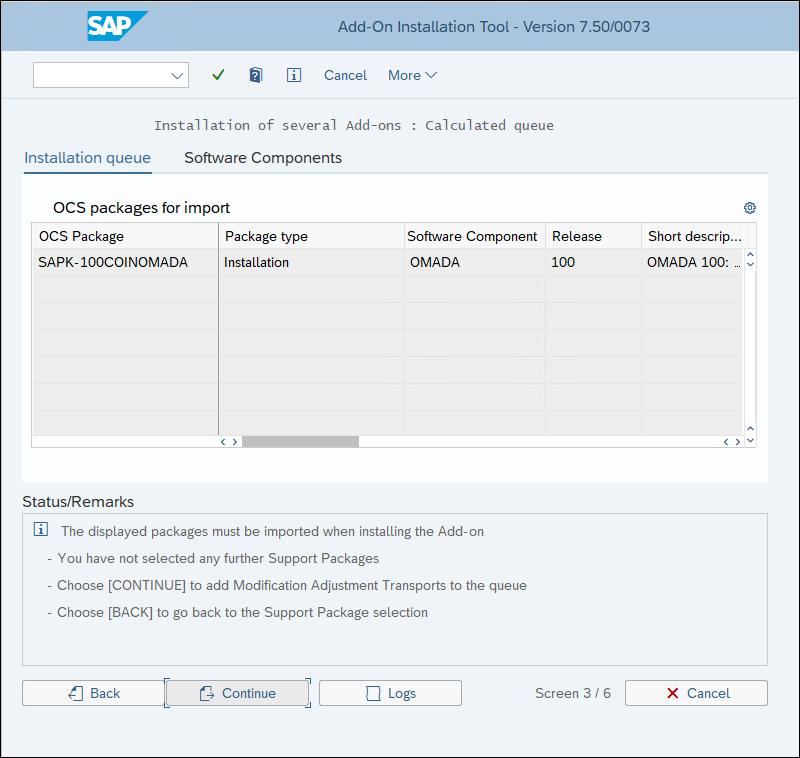Click the green checkmark Enter icon
Viewport: 800px width, 758px height.
tap(218, 75)
